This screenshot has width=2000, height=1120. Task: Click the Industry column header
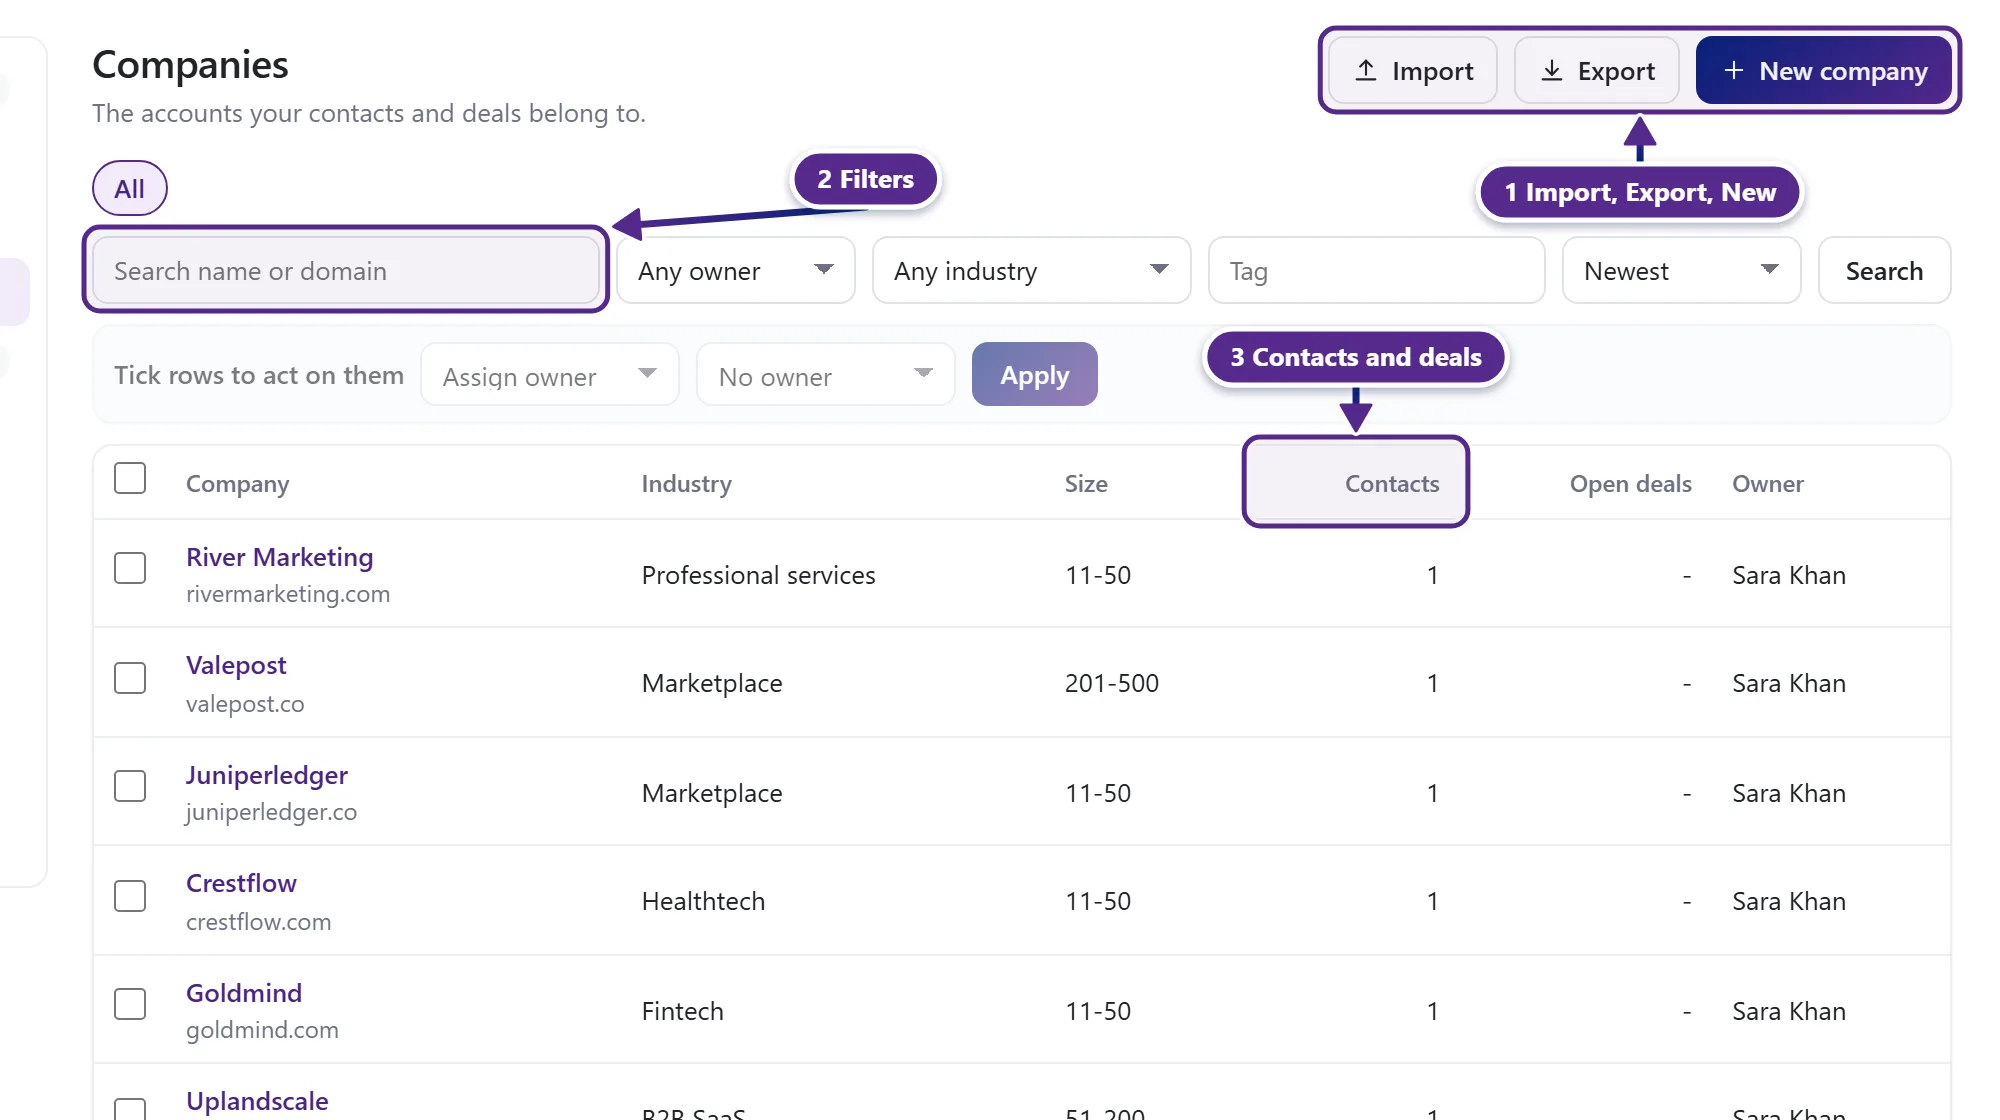pos(687,484)
